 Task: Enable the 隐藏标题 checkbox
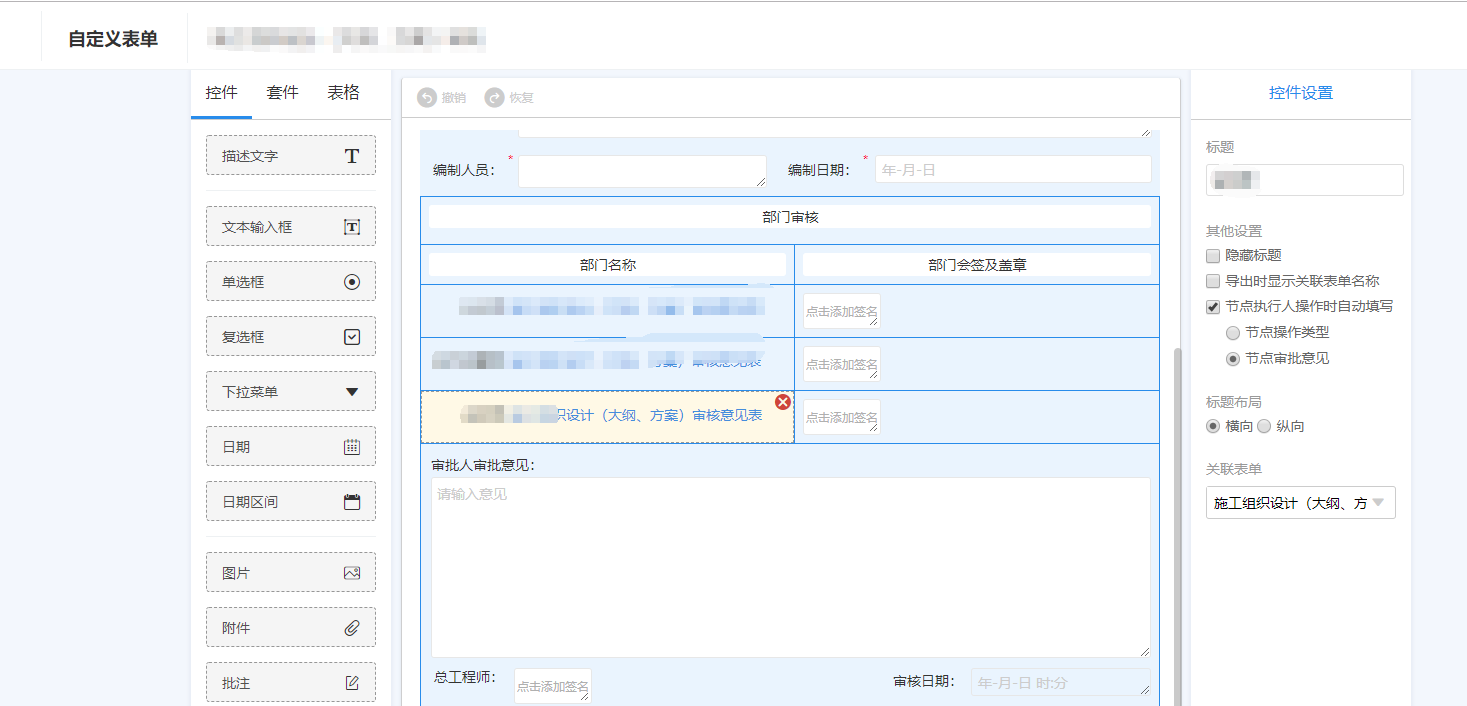tap(1211, 255)
